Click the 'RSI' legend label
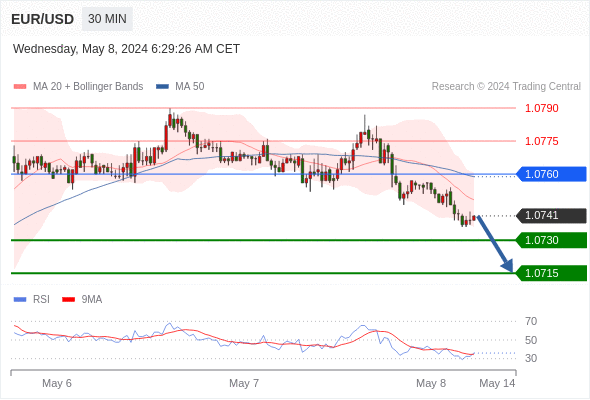 pos(41,300)
